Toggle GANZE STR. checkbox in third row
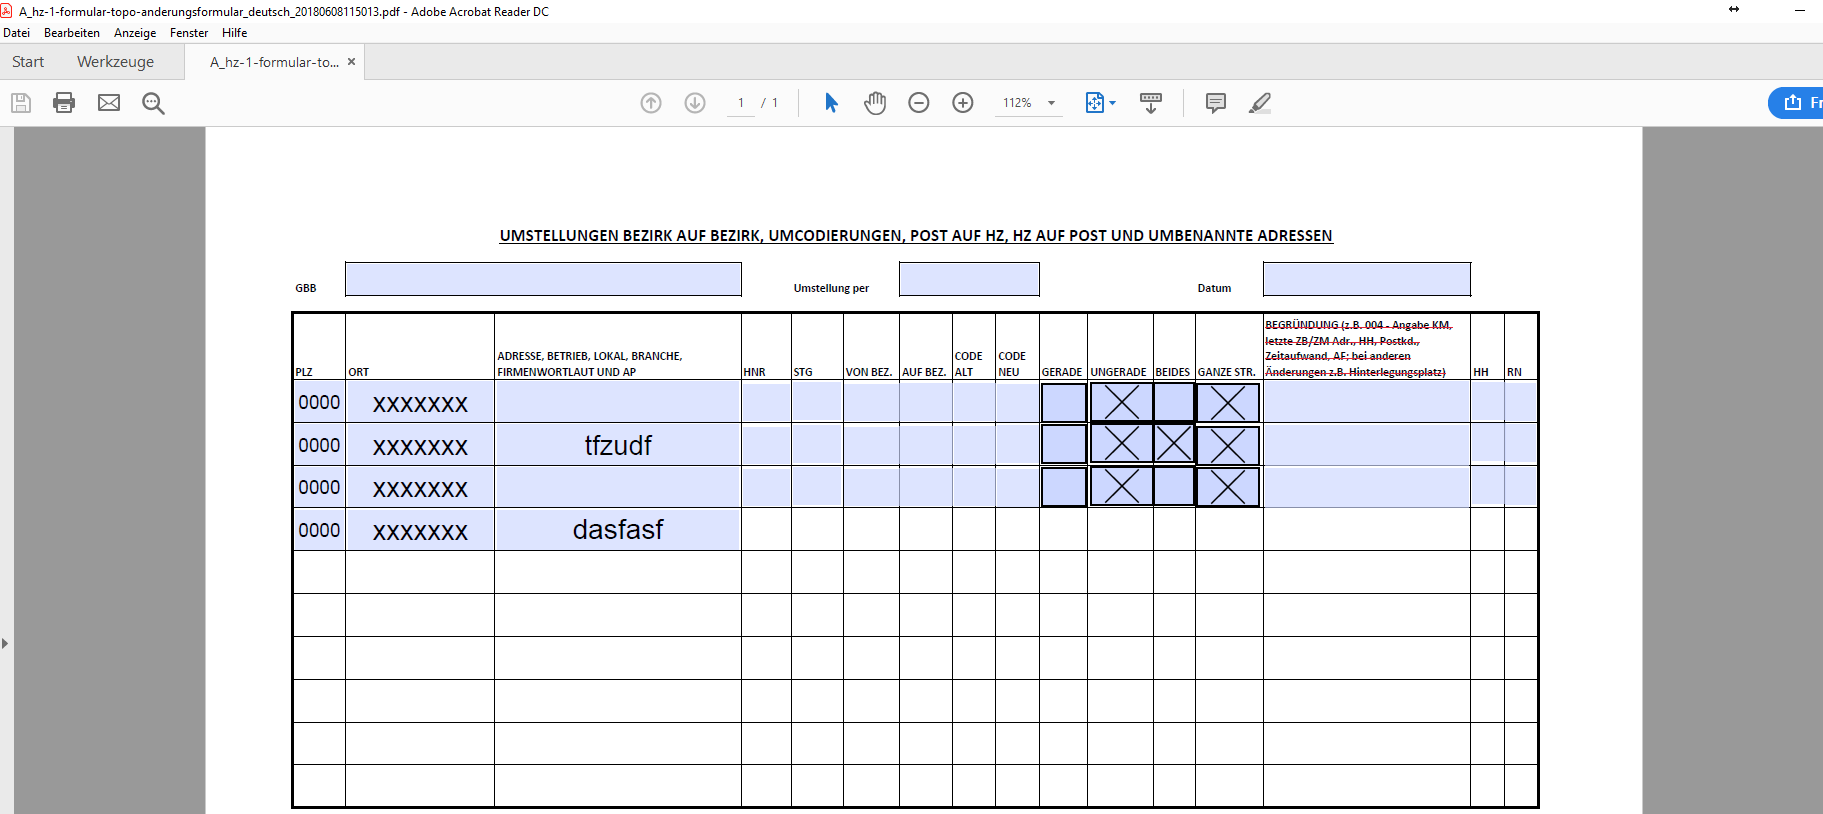The width and height of the screenshot is (1823, 814). (1228, 487)
